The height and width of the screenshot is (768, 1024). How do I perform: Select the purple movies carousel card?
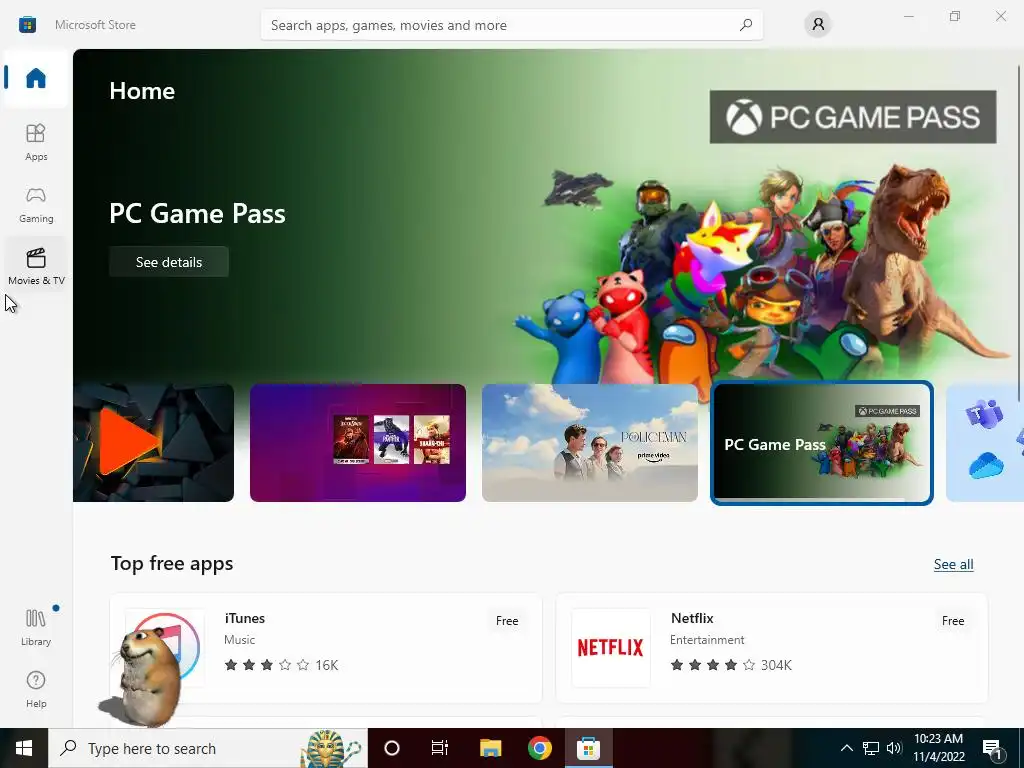358,443
